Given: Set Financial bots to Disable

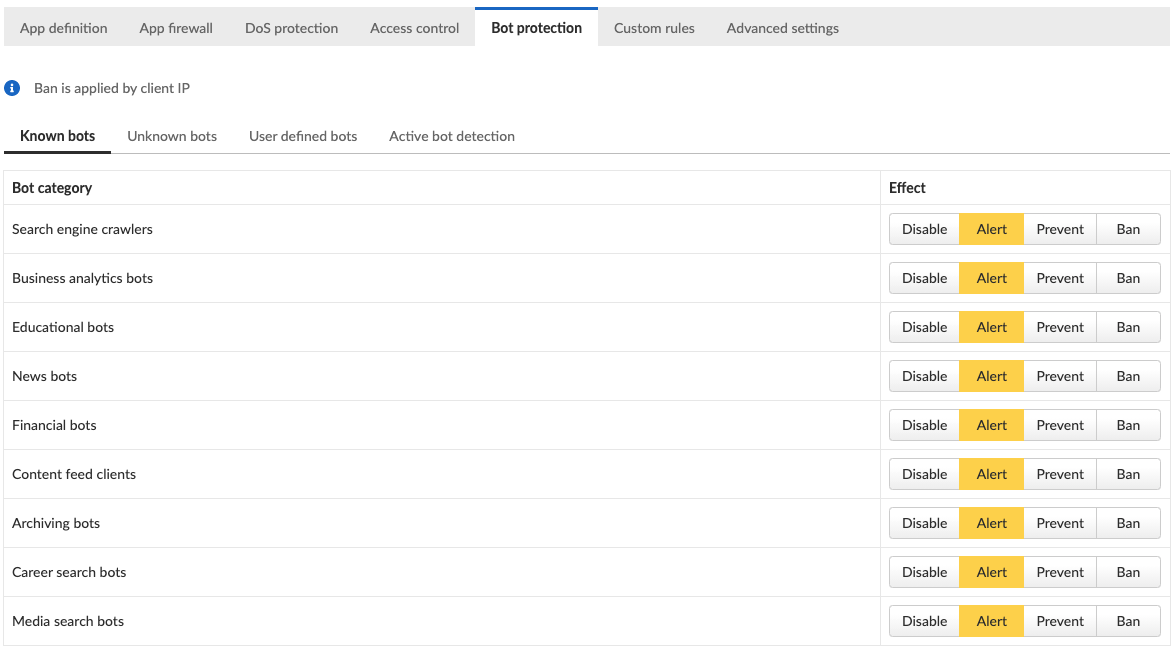Looking at the screenshot, I should pyautogui.click(x=924, y=426).
